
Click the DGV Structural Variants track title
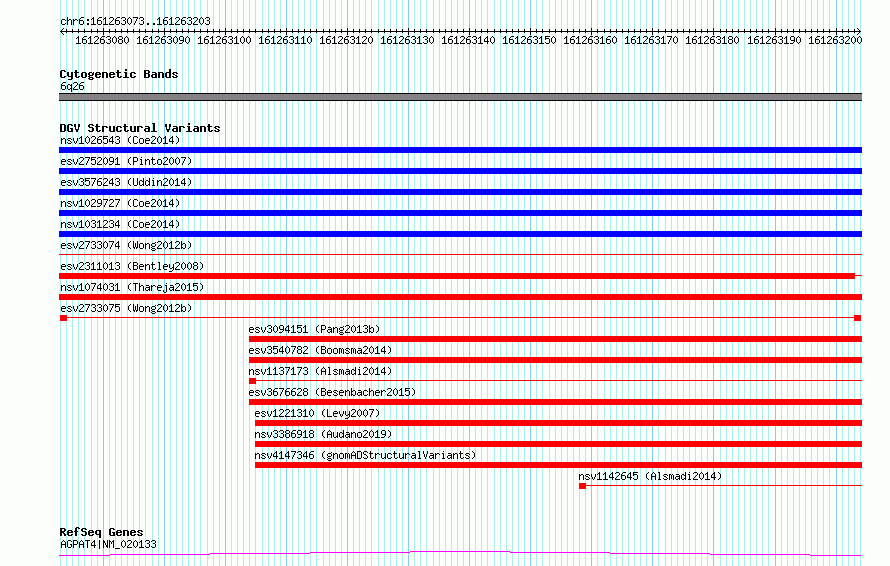click(140, 128)
